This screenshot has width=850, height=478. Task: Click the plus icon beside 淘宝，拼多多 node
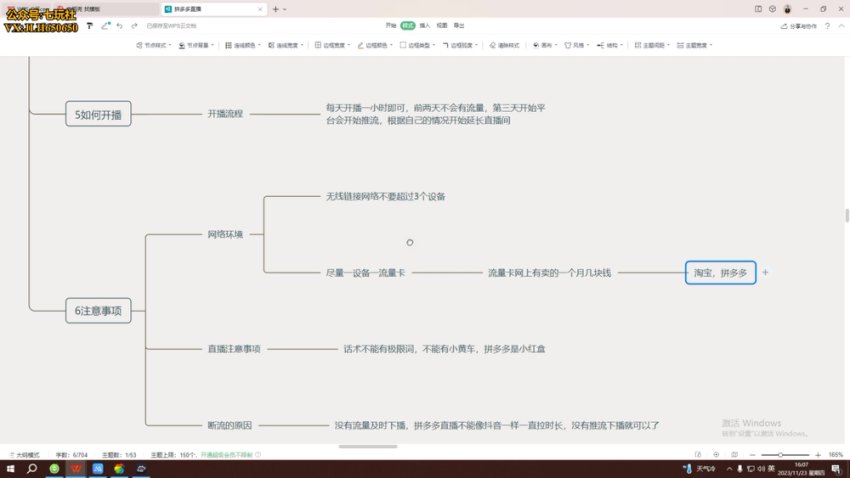pyautogui.click(x=766, y=272)
